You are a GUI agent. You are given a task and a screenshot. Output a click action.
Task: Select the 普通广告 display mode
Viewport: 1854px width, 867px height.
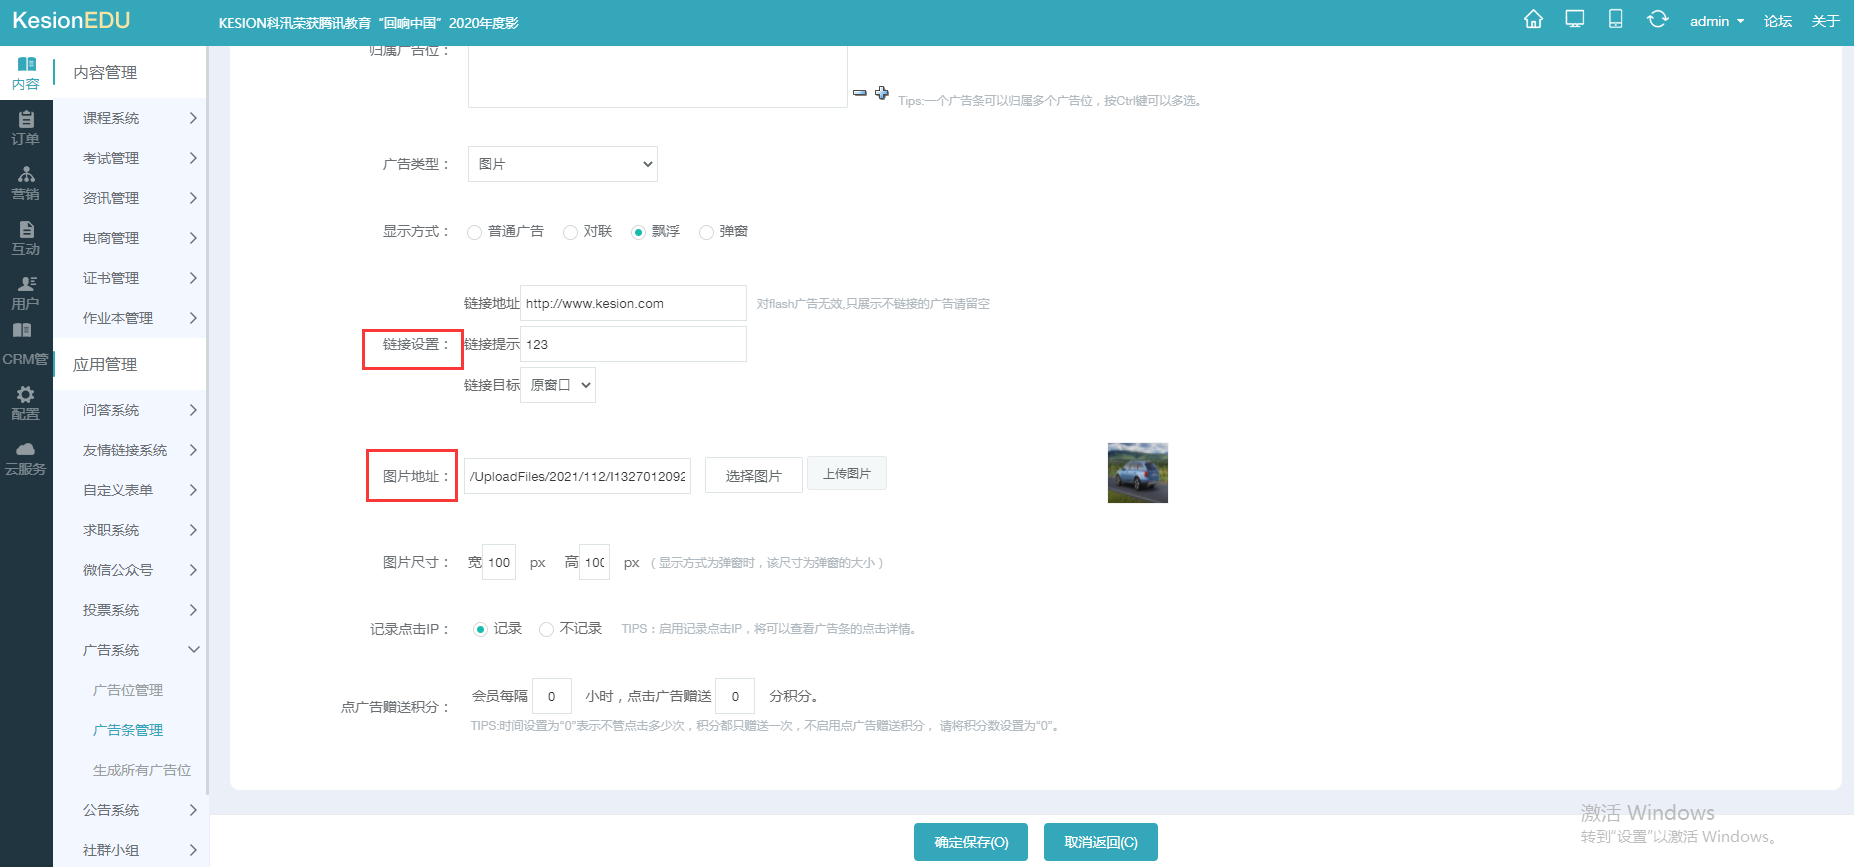(x=475, y=232)
